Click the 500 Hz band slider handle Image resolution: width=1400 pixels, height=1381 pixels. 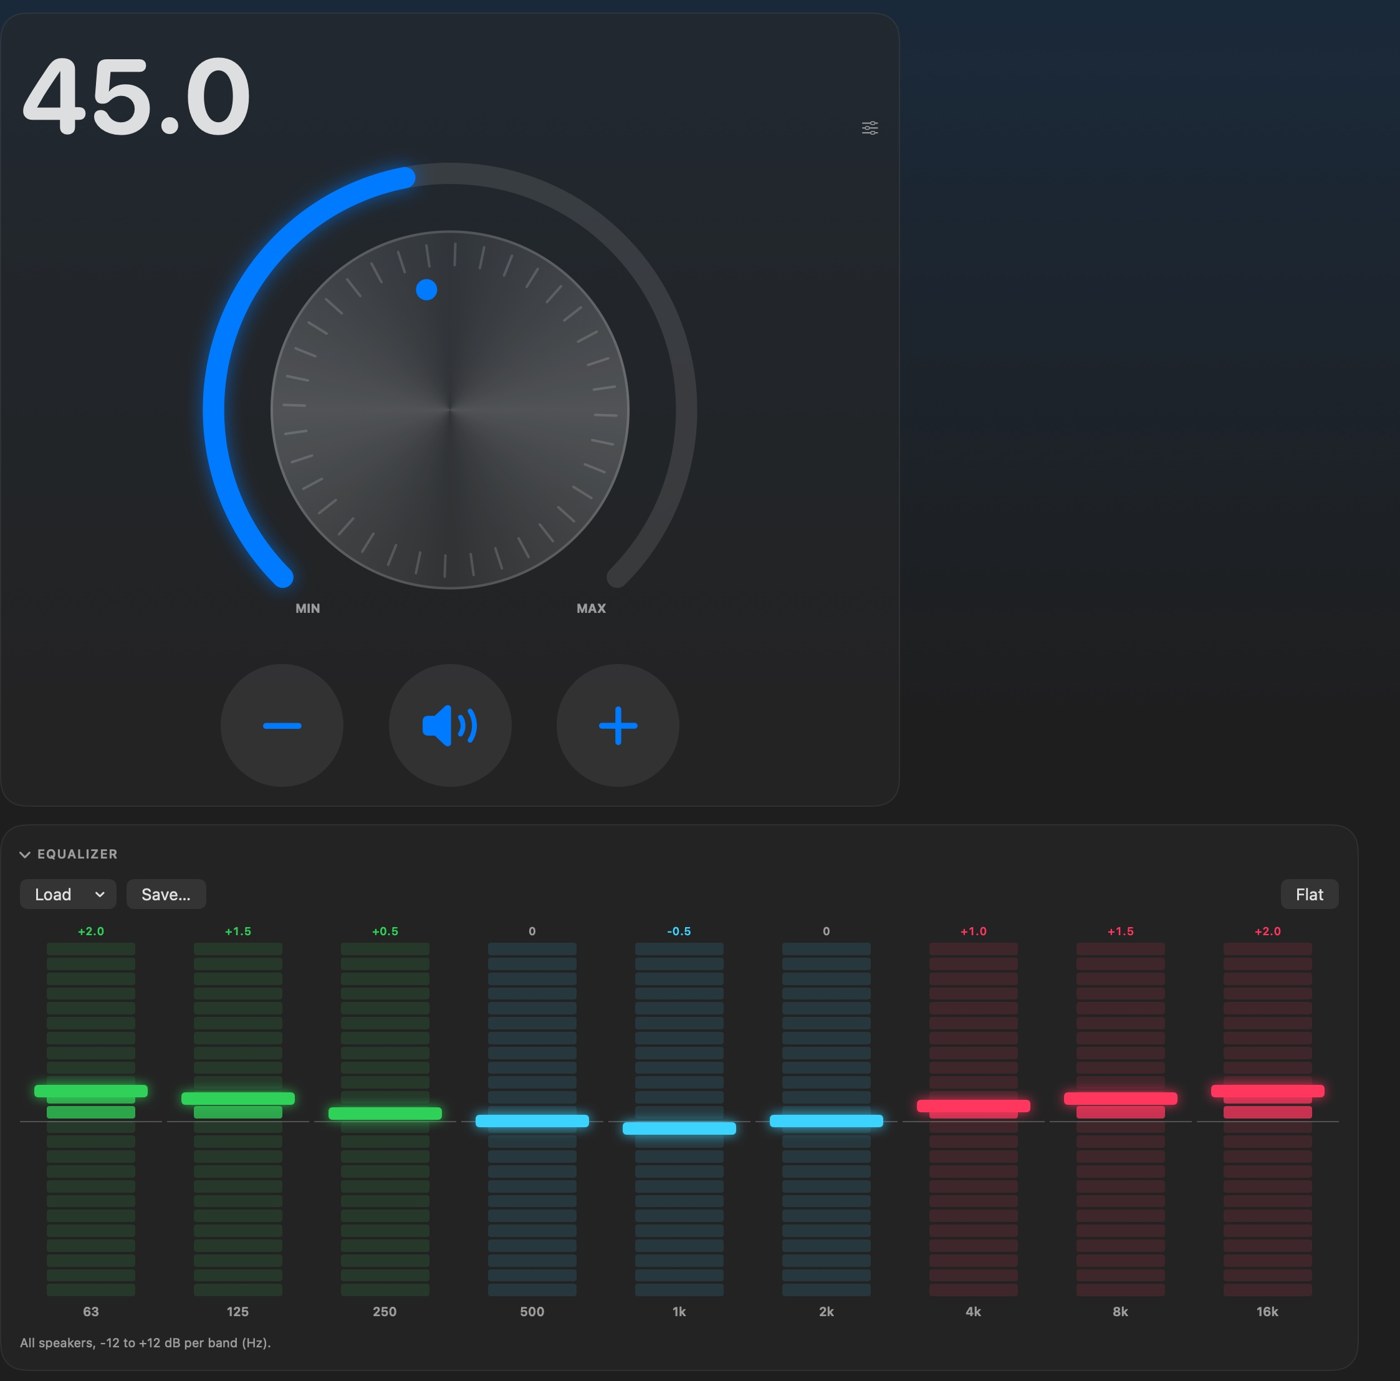[x=532, y=1121]
